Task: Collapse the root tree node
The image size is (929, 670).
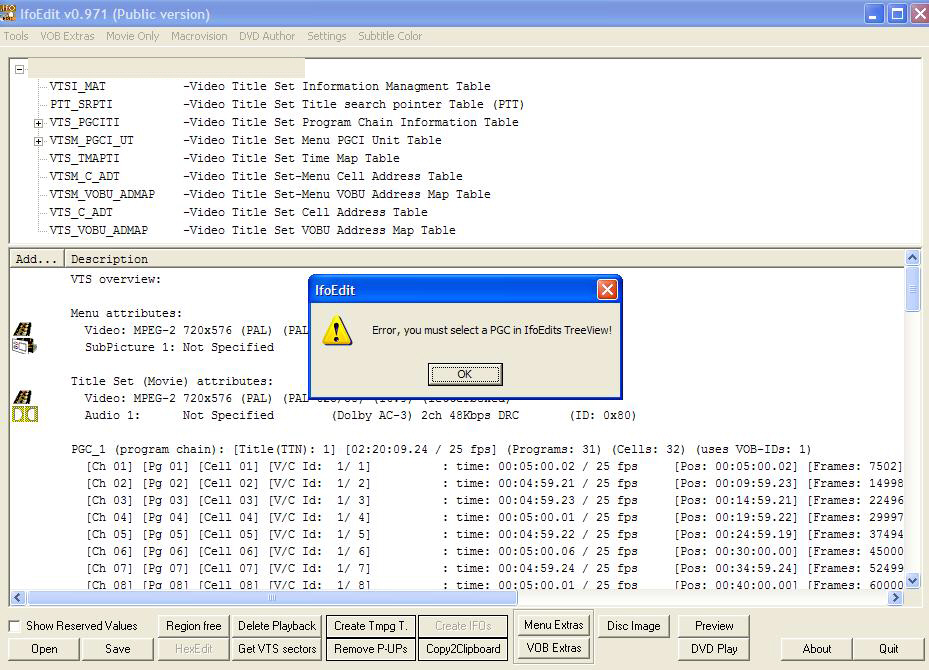Action: click(x=20, y=69)
